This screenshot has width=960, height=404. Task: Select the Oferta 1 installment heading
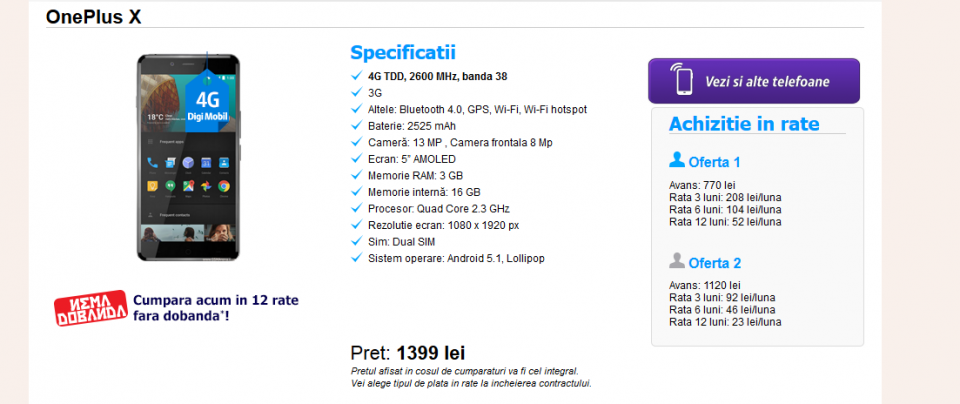click(x=715, y=162)
